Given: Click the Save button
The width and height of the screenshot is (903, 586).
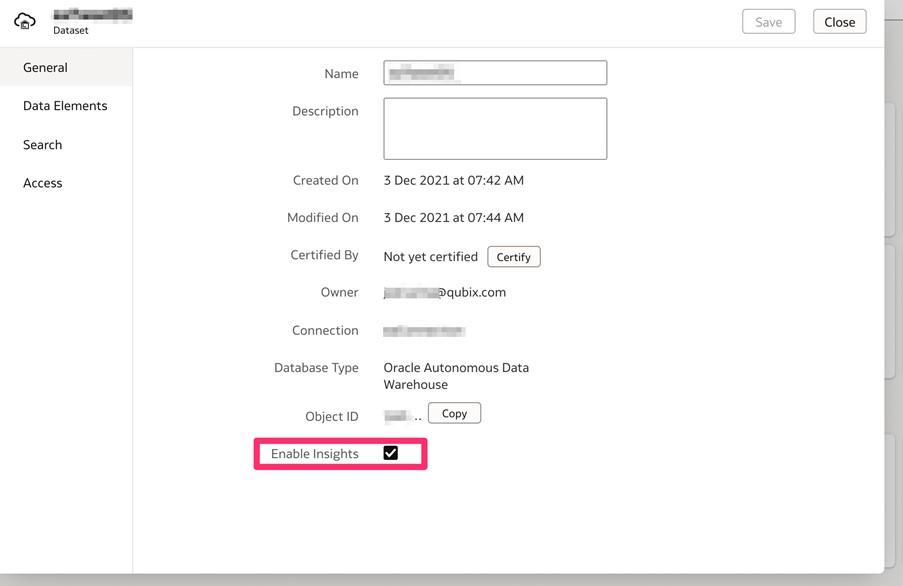Looking at the screenshot, I should point(768,22).
